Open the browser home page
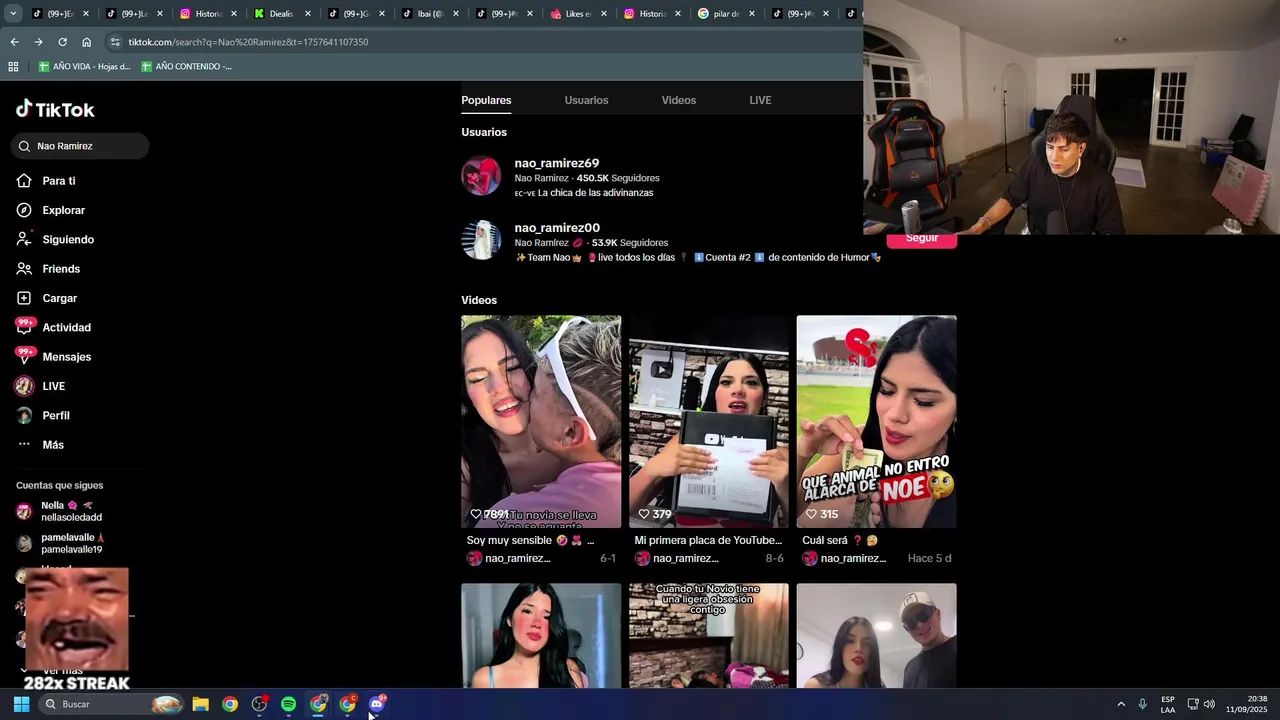The width and height of the screenshot is (1280, 720). [x=86, y=42]
